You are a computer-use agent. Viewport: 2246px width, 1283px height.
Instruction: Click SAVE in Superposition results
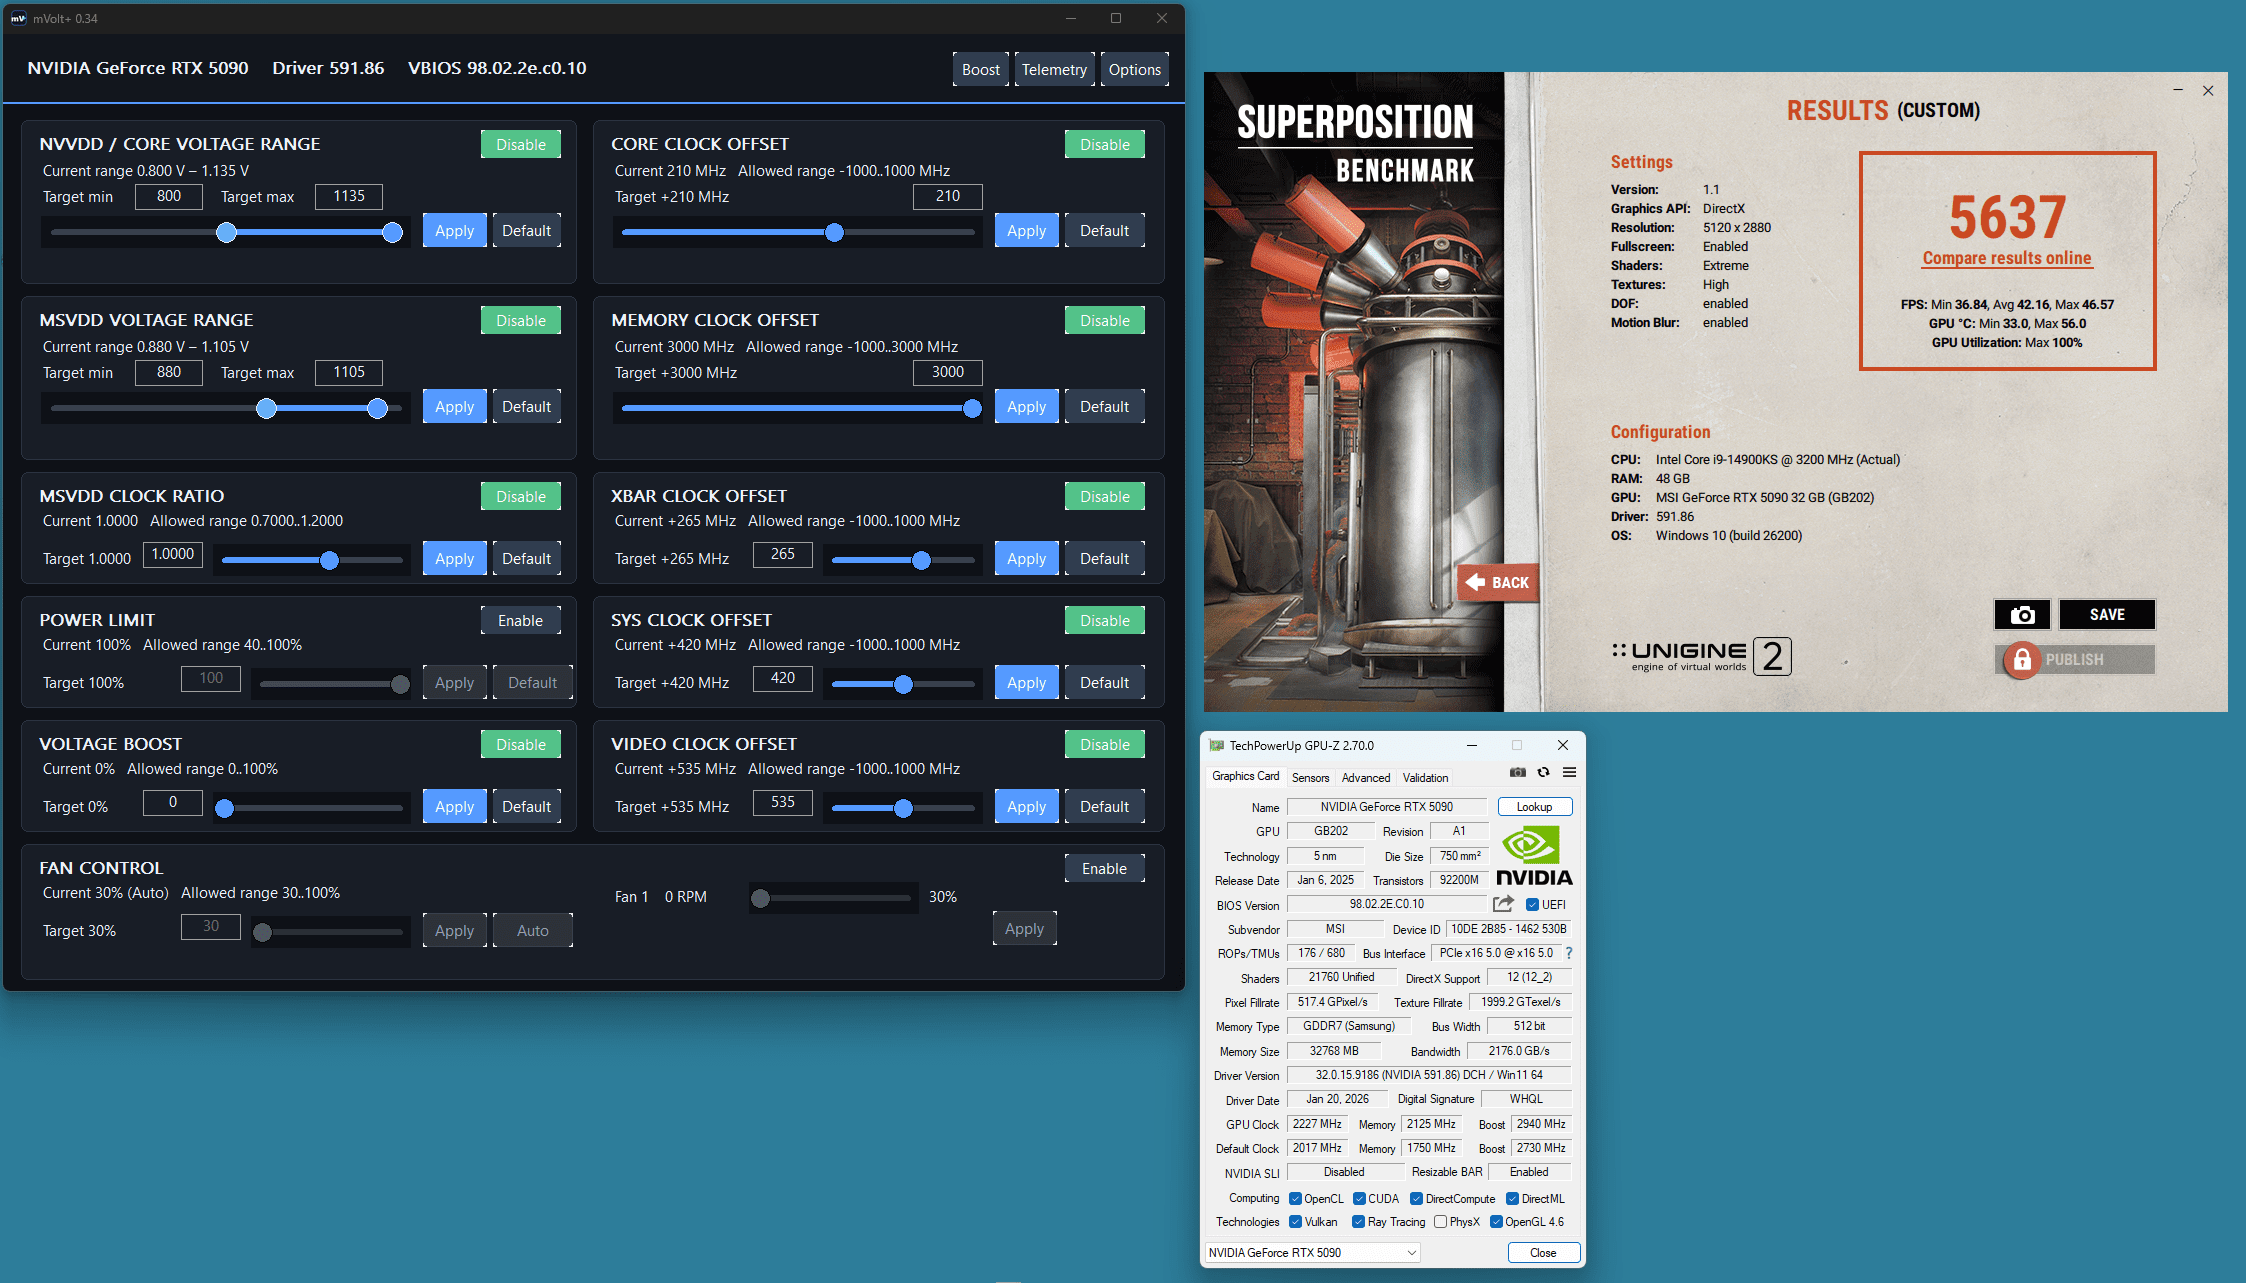click(2107, 614)
